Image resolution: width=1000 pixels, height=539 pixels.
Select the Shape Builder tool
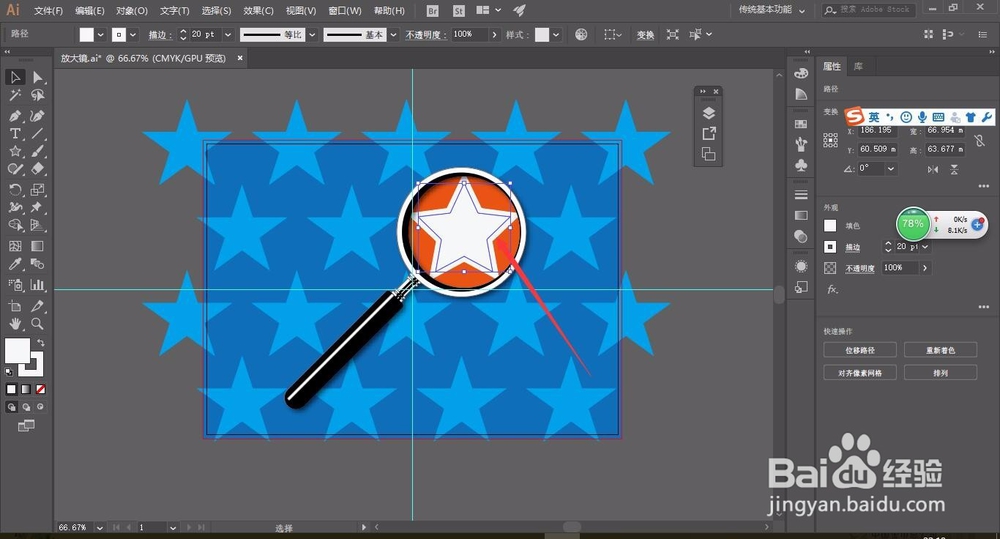pos(15,225)
